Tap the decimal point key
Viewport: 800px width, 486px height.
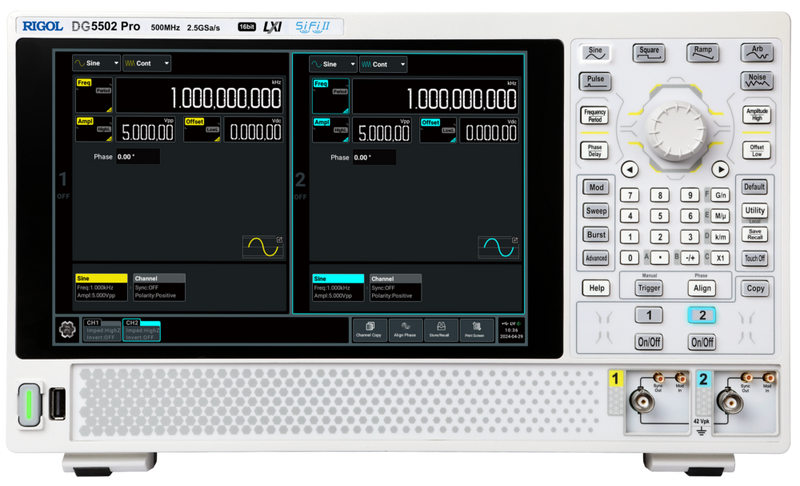pos(660,258)
